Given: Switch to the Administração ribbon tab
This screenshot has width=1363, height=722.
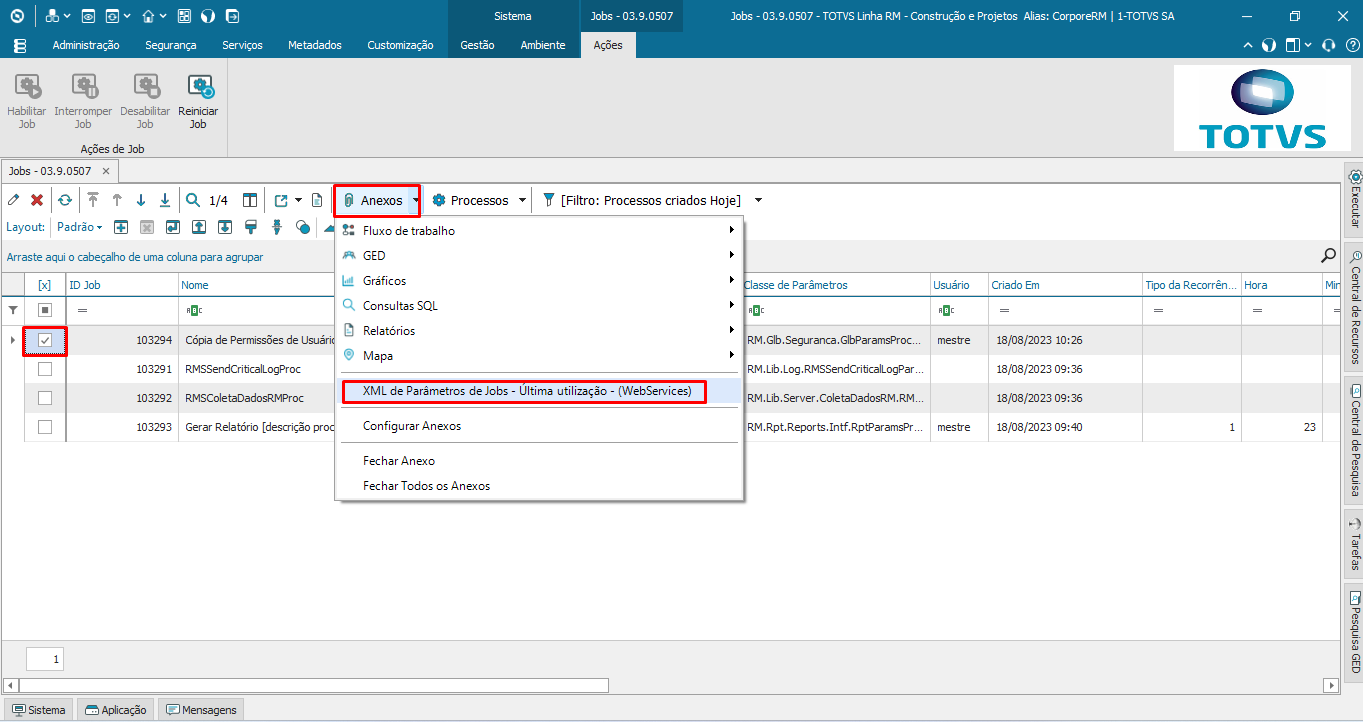Looking at the screenshot, I should pyautogui.click(x=86, y=45).
